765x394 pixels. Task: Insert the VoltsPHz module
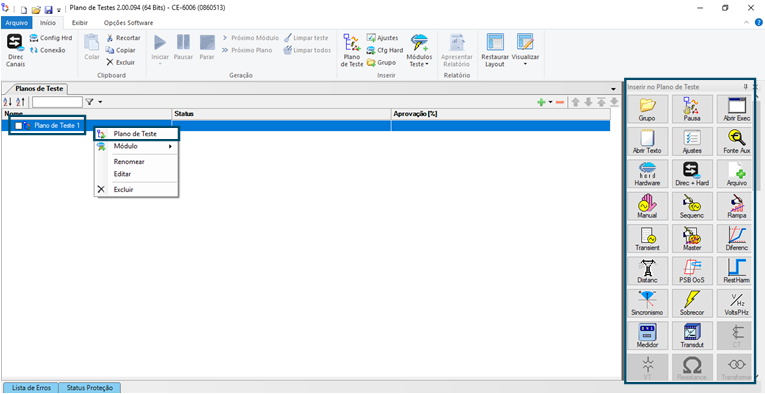(736, 303)
